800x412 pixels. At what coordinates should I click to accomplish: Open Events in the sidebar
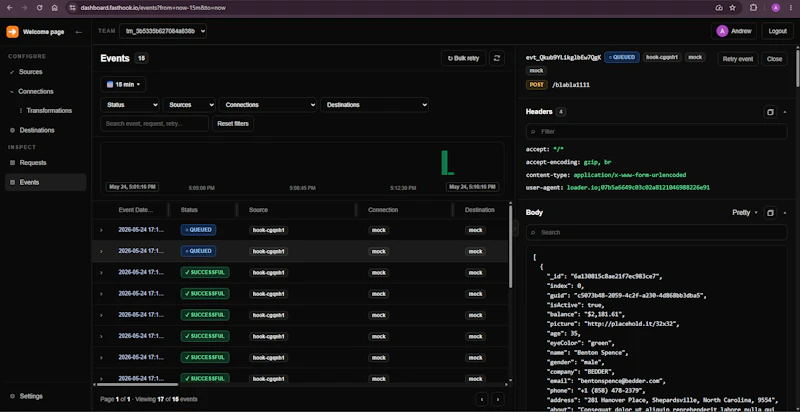pos(45,183)
